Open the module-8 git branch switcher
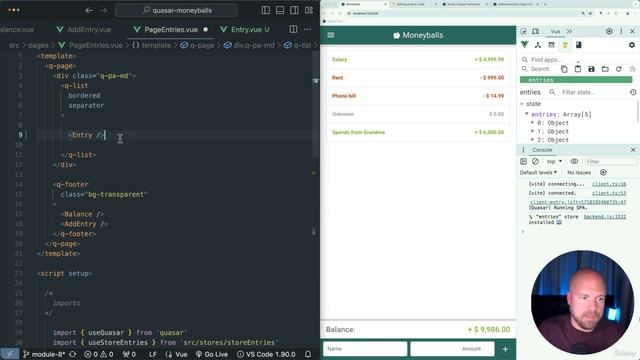 pyautogui.click(x=43, y=354)
